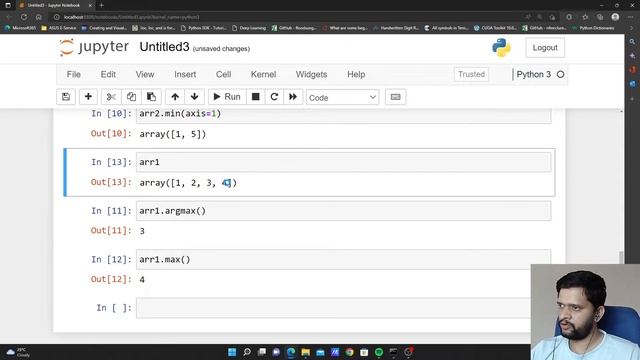The width and height of the screenshot is (640, 360).
Task: Open the Kernel menu
Action: (263, 74)
